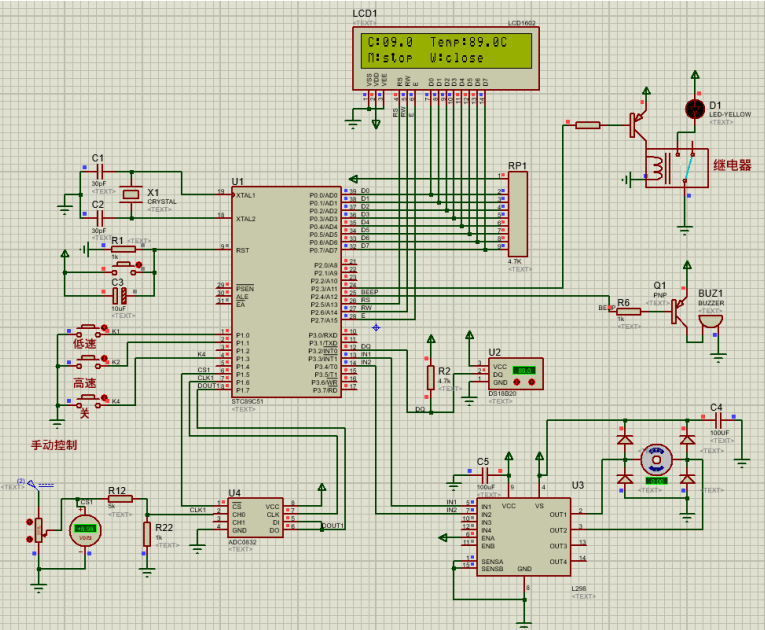The width and height of the screenshot is (765, 630).
Task: Select capacitor C2
Action: [x=100, y=218]
